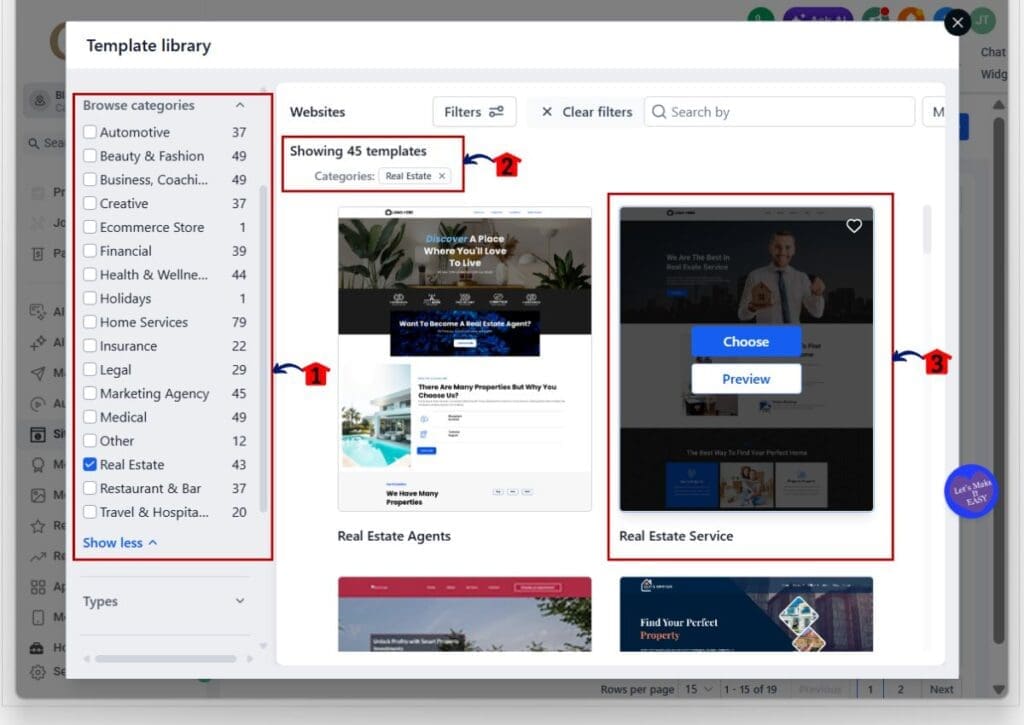This screenshot has width=1024, height=725.
Task: Click the Real Estate Service template title
Action: click(676, 536)
